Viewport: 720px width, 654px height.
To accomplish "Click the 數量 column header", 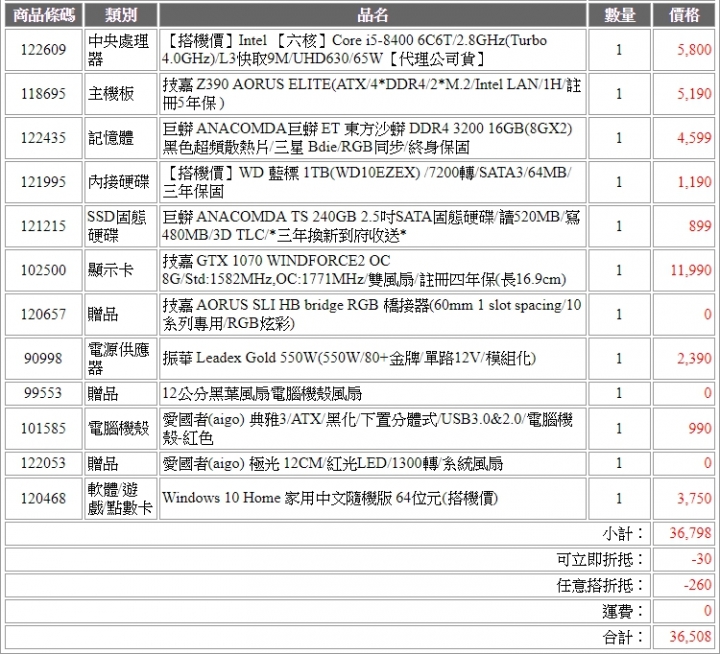I will (x=619, y=15).
